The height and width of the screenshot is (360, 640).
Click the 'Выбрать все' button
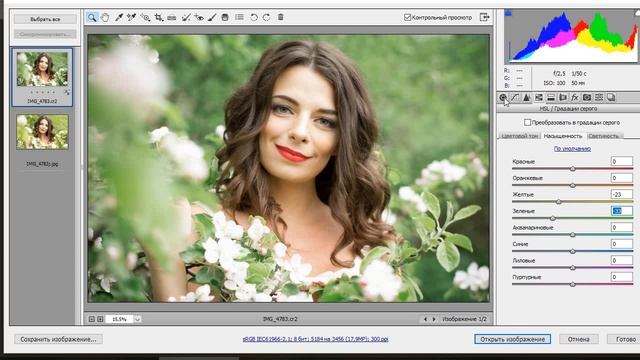45,19
